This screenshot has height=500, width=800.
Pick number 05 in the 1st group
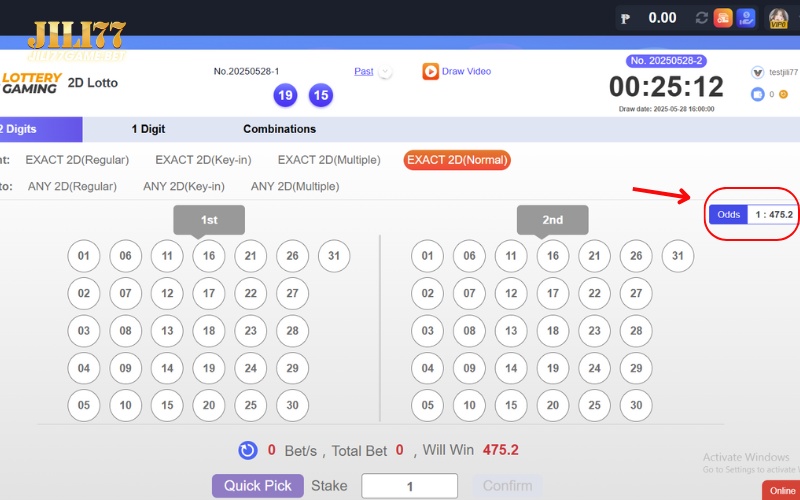click(x=84, y=405)
